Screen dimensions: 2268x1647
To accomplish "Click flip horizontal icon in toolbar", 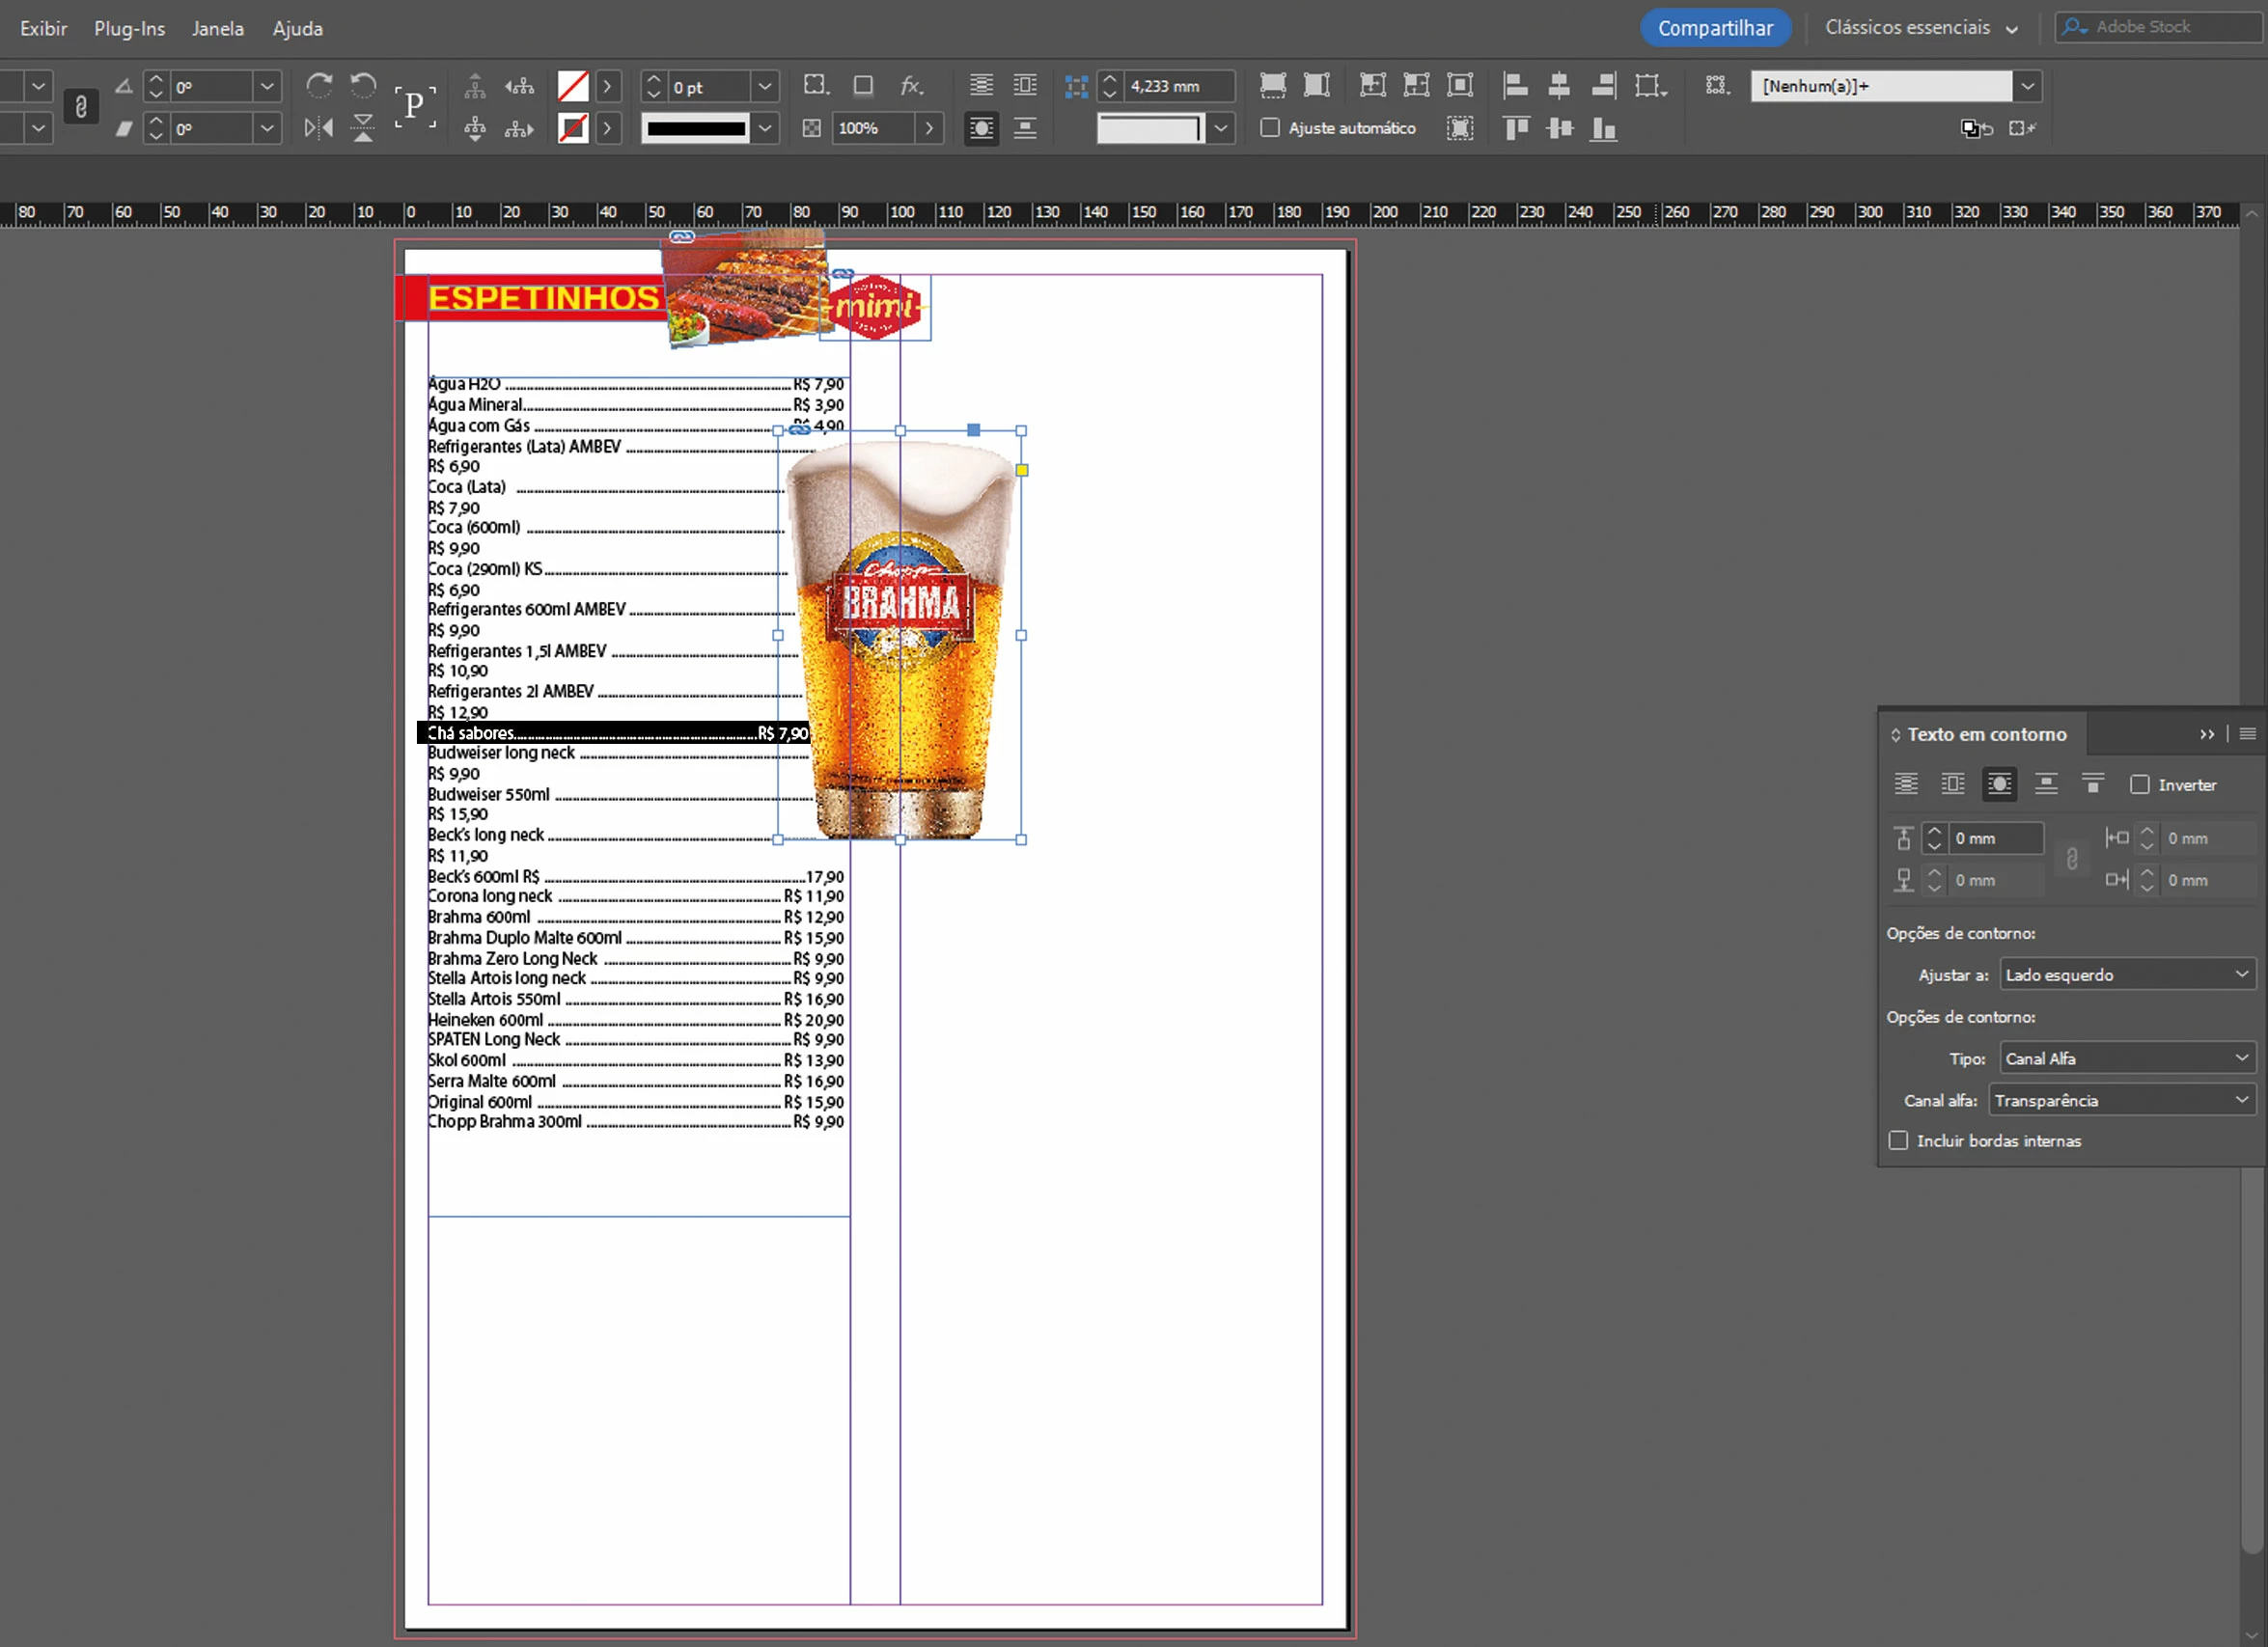I will click(x=319, y=128).
